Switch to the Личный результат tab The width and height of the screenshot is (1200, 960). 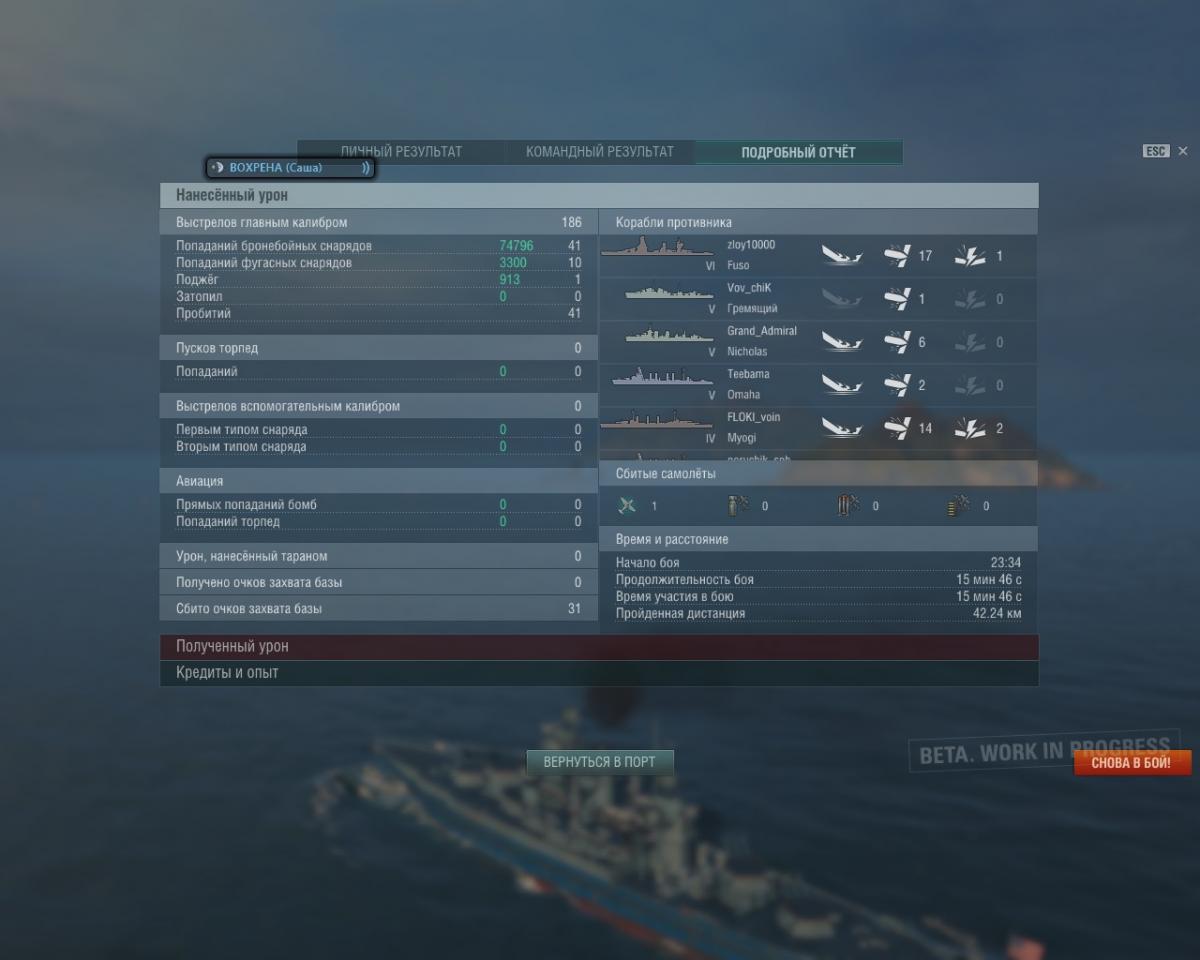[x=401, y=152]
